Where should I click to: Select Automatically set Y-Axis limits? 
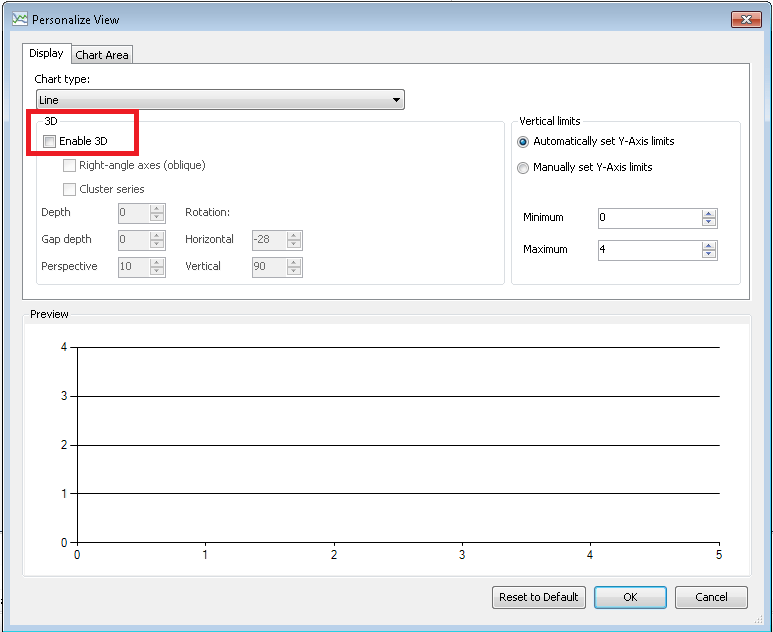pos(523,142)
